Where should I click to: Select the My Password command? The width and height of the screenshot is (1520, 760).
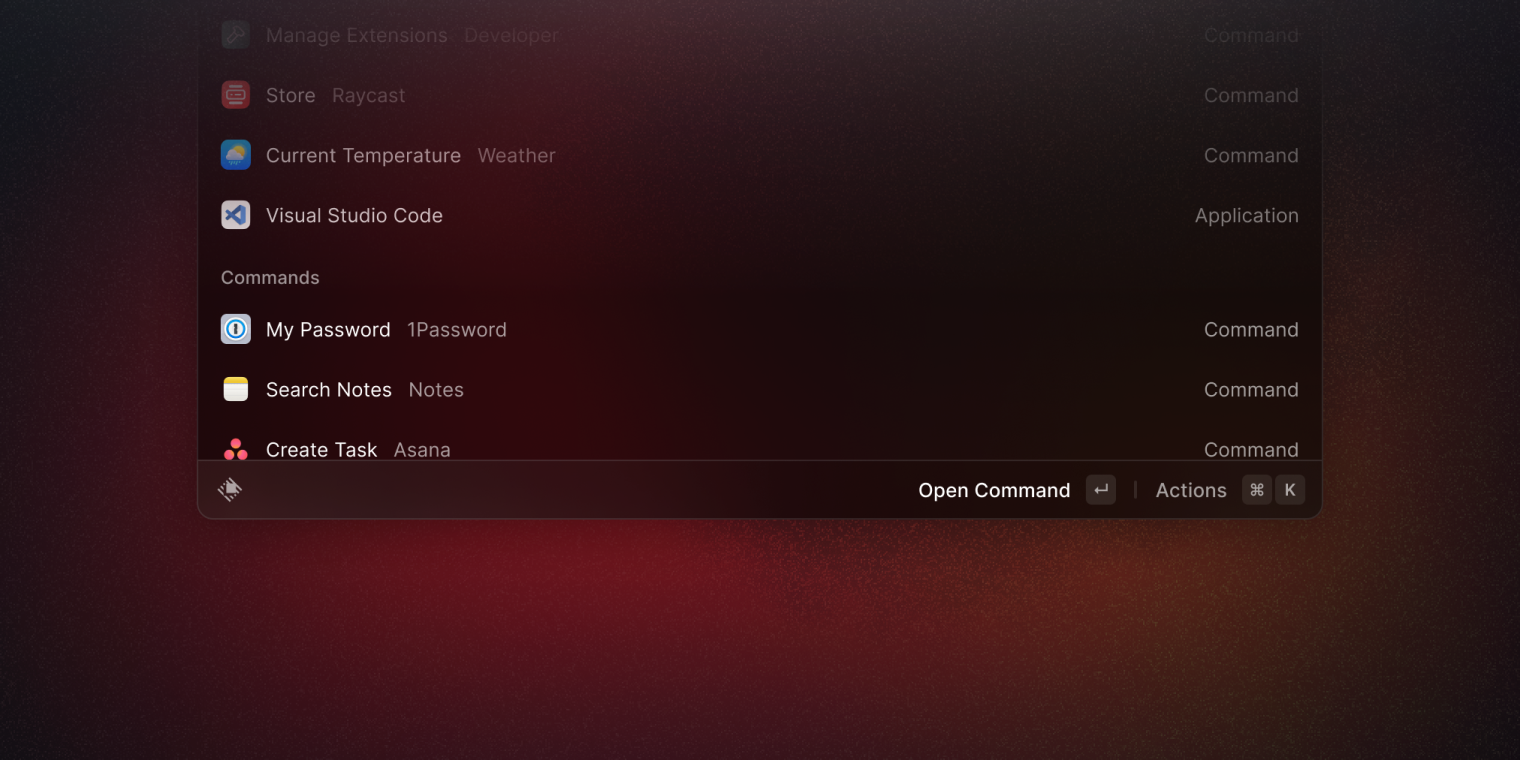coord(760,329)
